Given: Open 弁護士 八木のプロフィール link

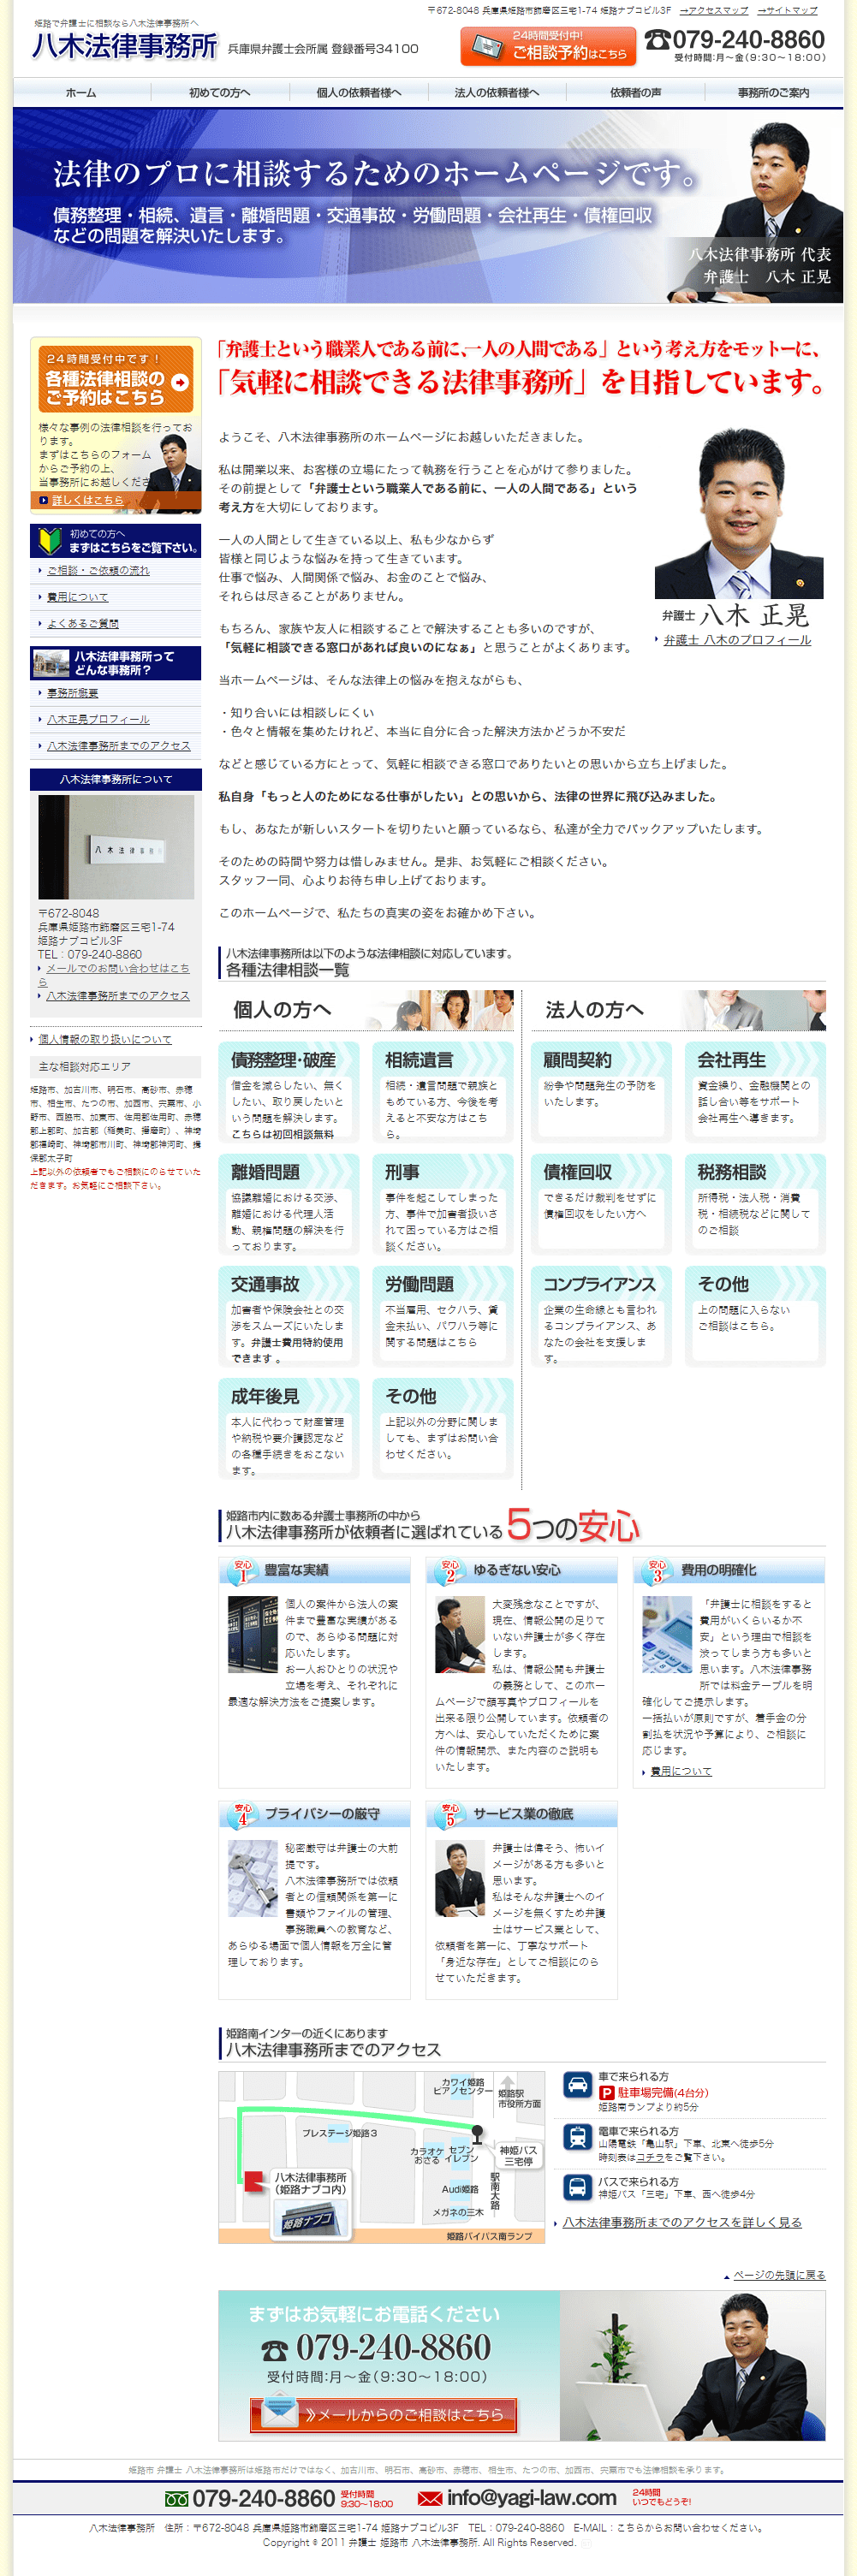Looking at the screenshot, I should [x=737, y=640].
